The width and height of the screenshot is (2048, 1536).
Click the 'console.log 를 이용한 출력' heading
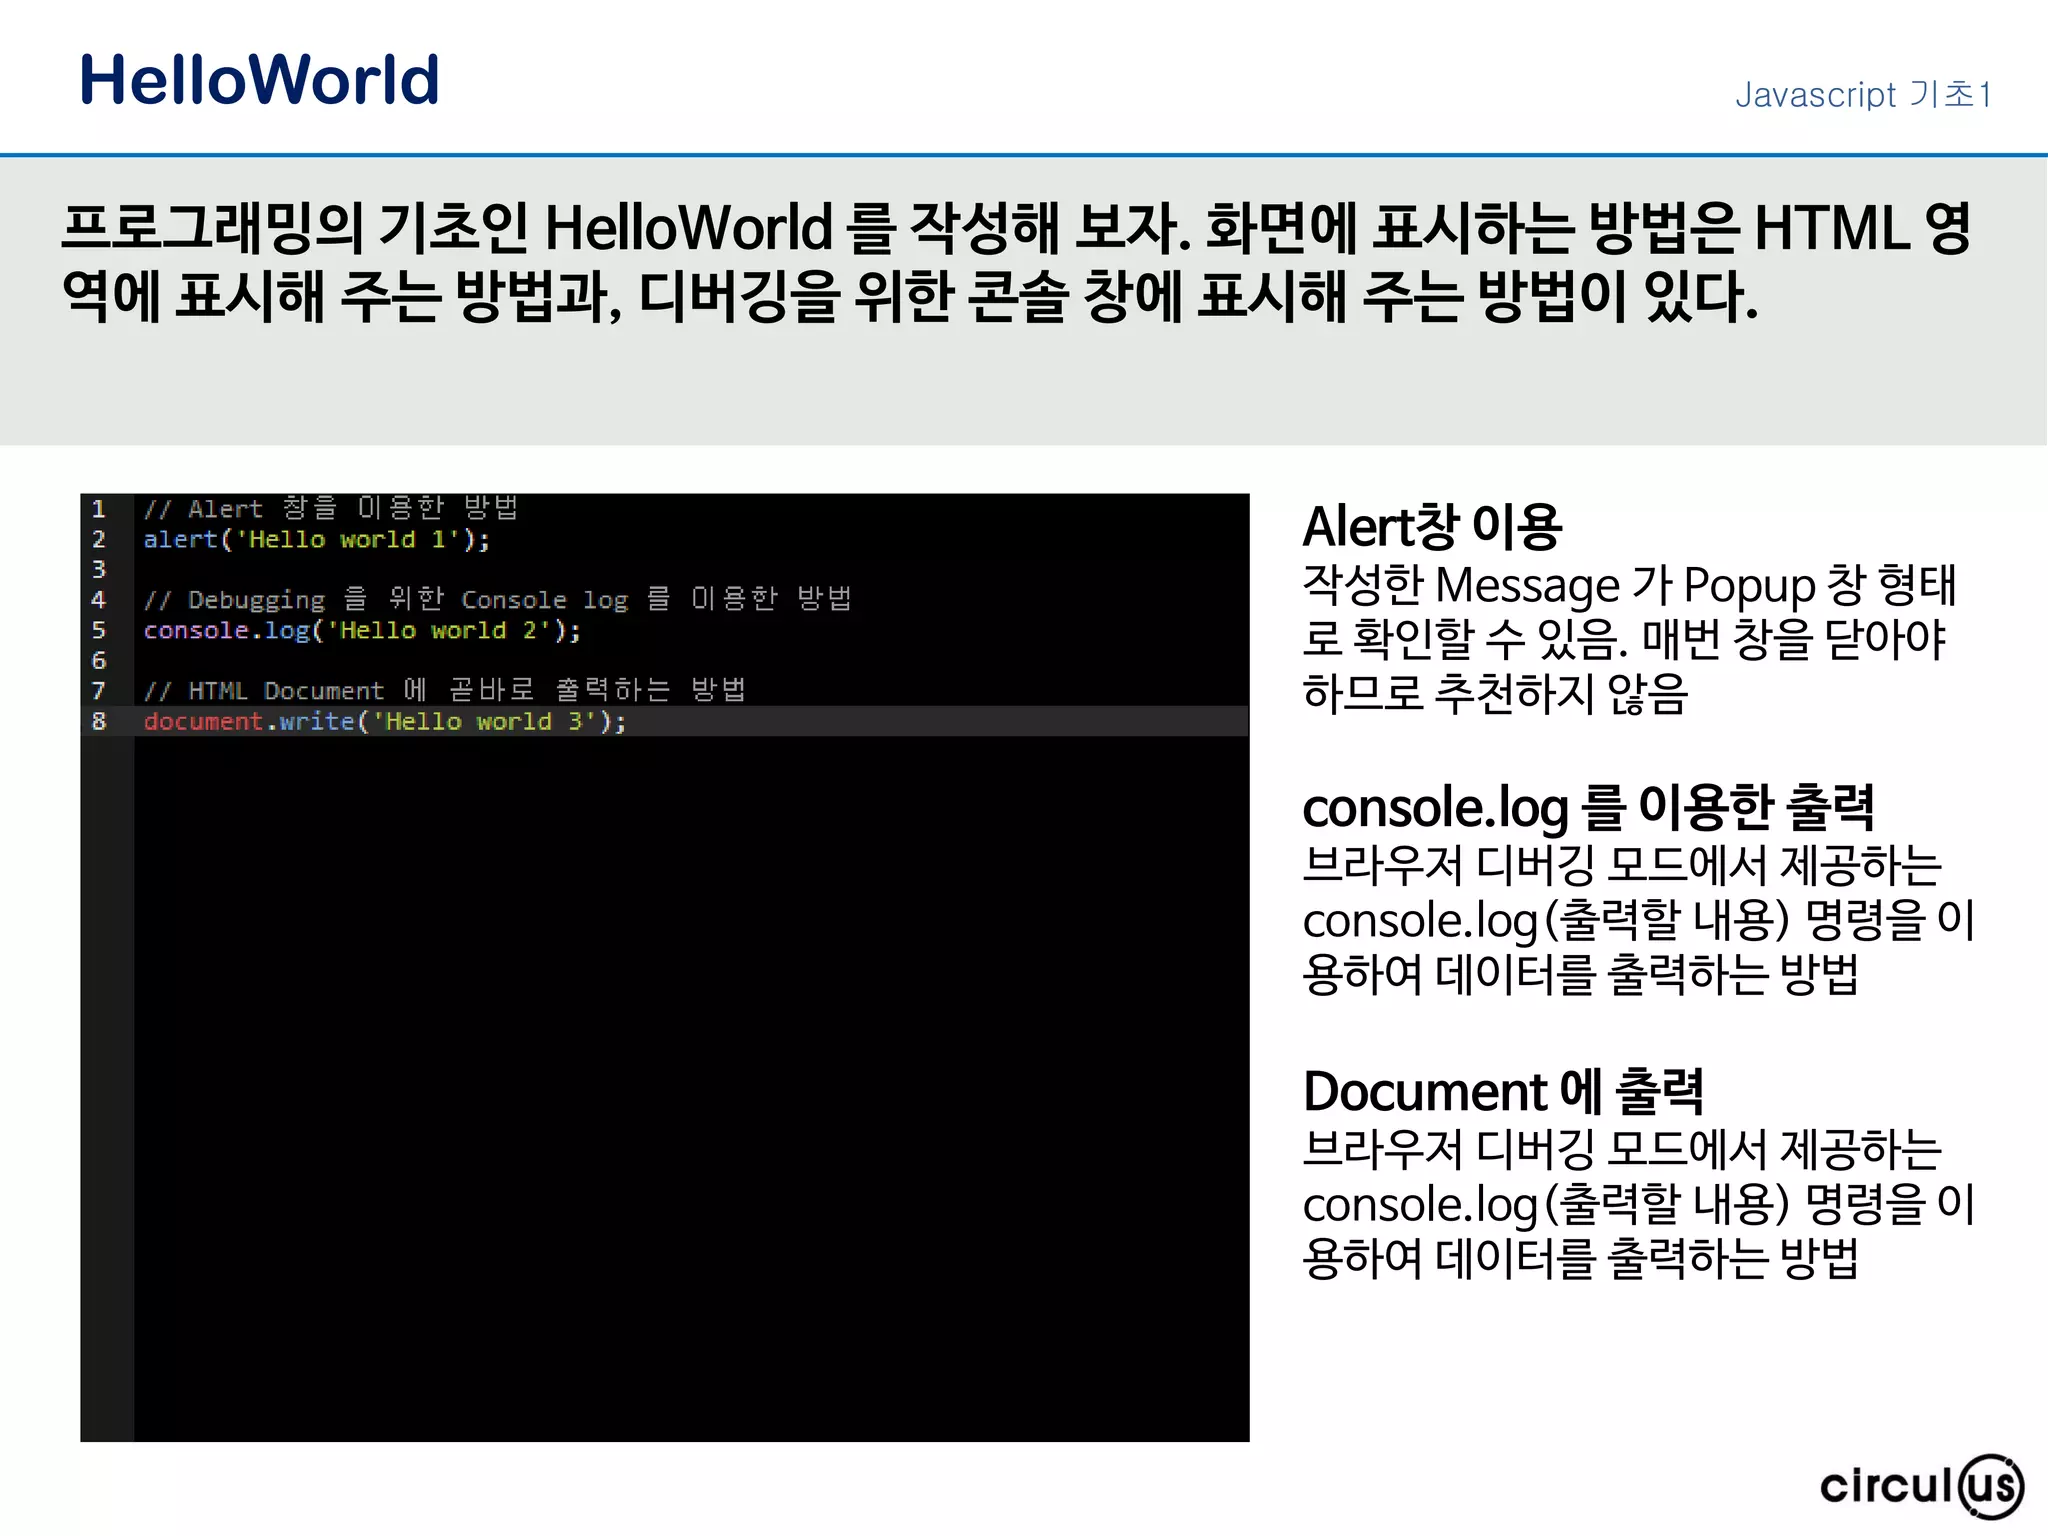click(1587, 808)
